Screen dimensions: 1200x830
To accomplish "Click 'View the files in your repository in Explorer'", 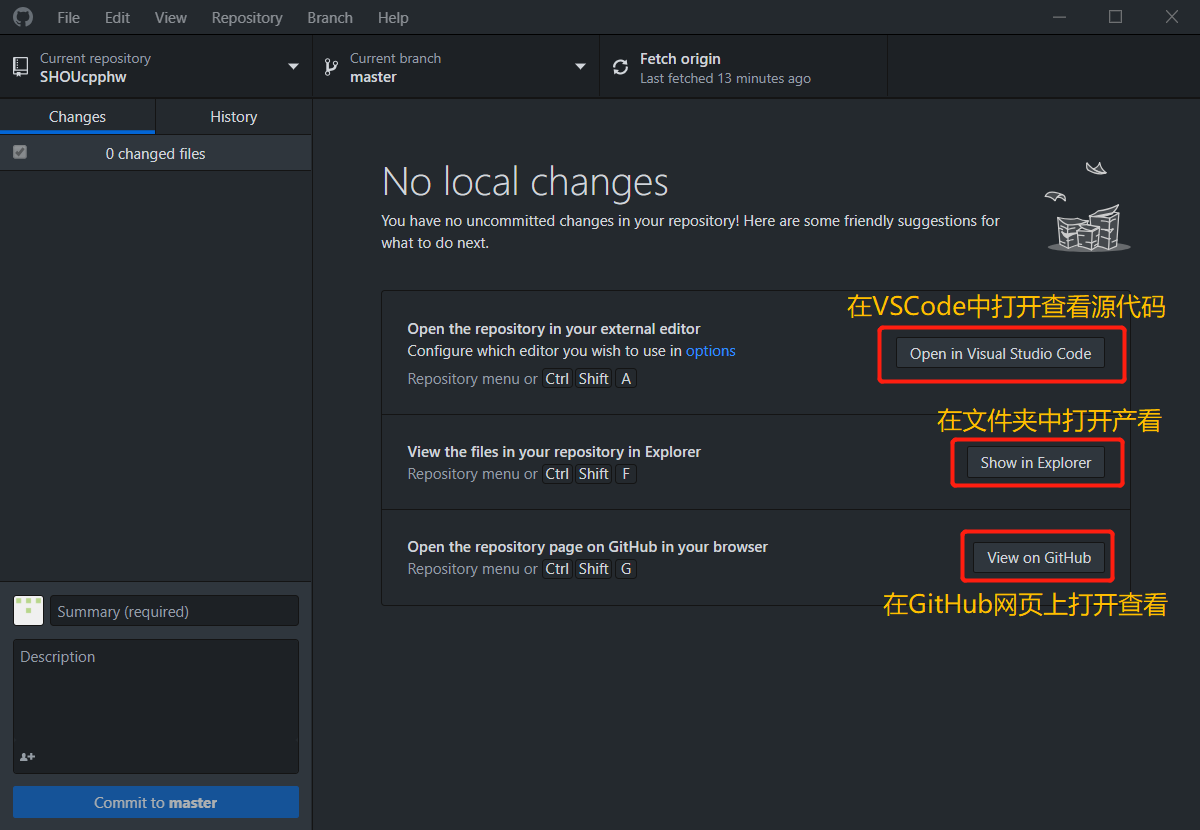I will click(x=554, y=452).
